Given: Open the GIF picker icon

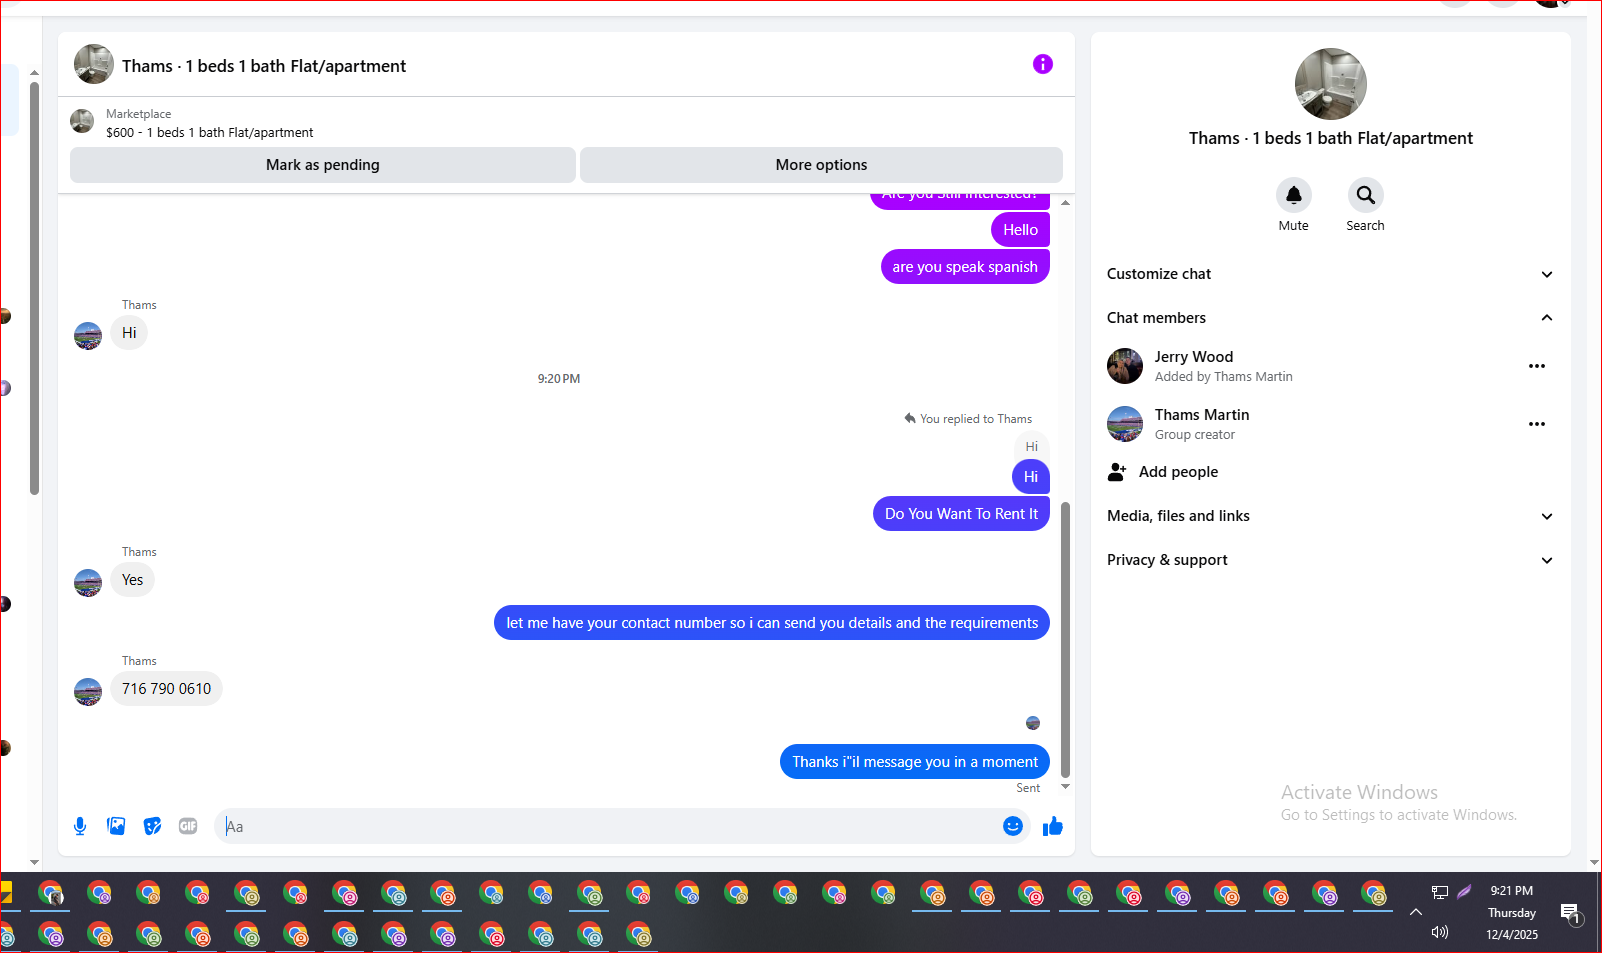Looking at the screenshot, I should [x=188, y=826].
